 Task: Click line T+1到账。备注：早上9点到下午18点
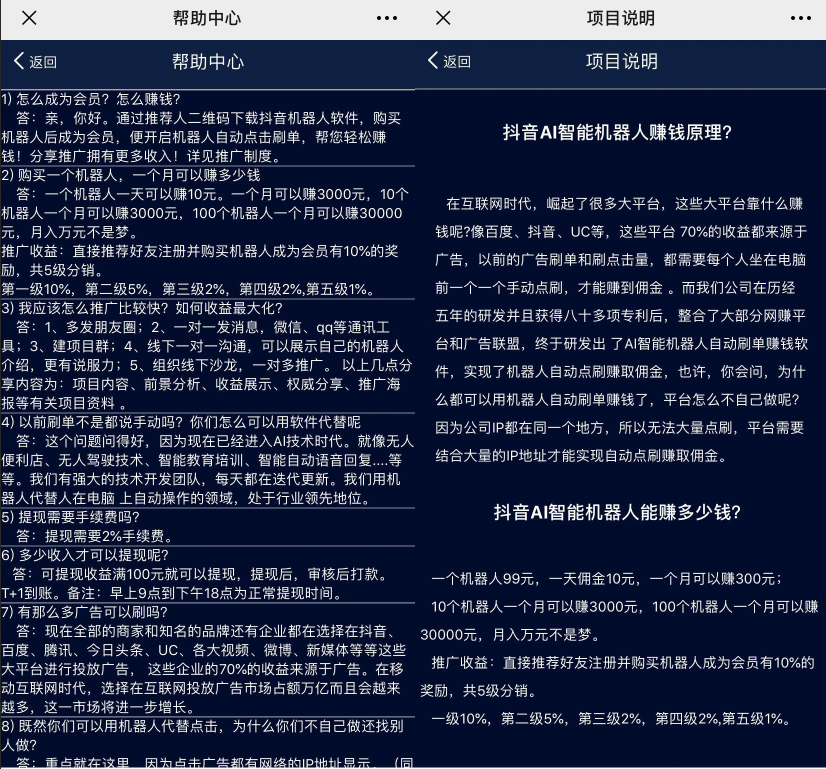[173, 593]
